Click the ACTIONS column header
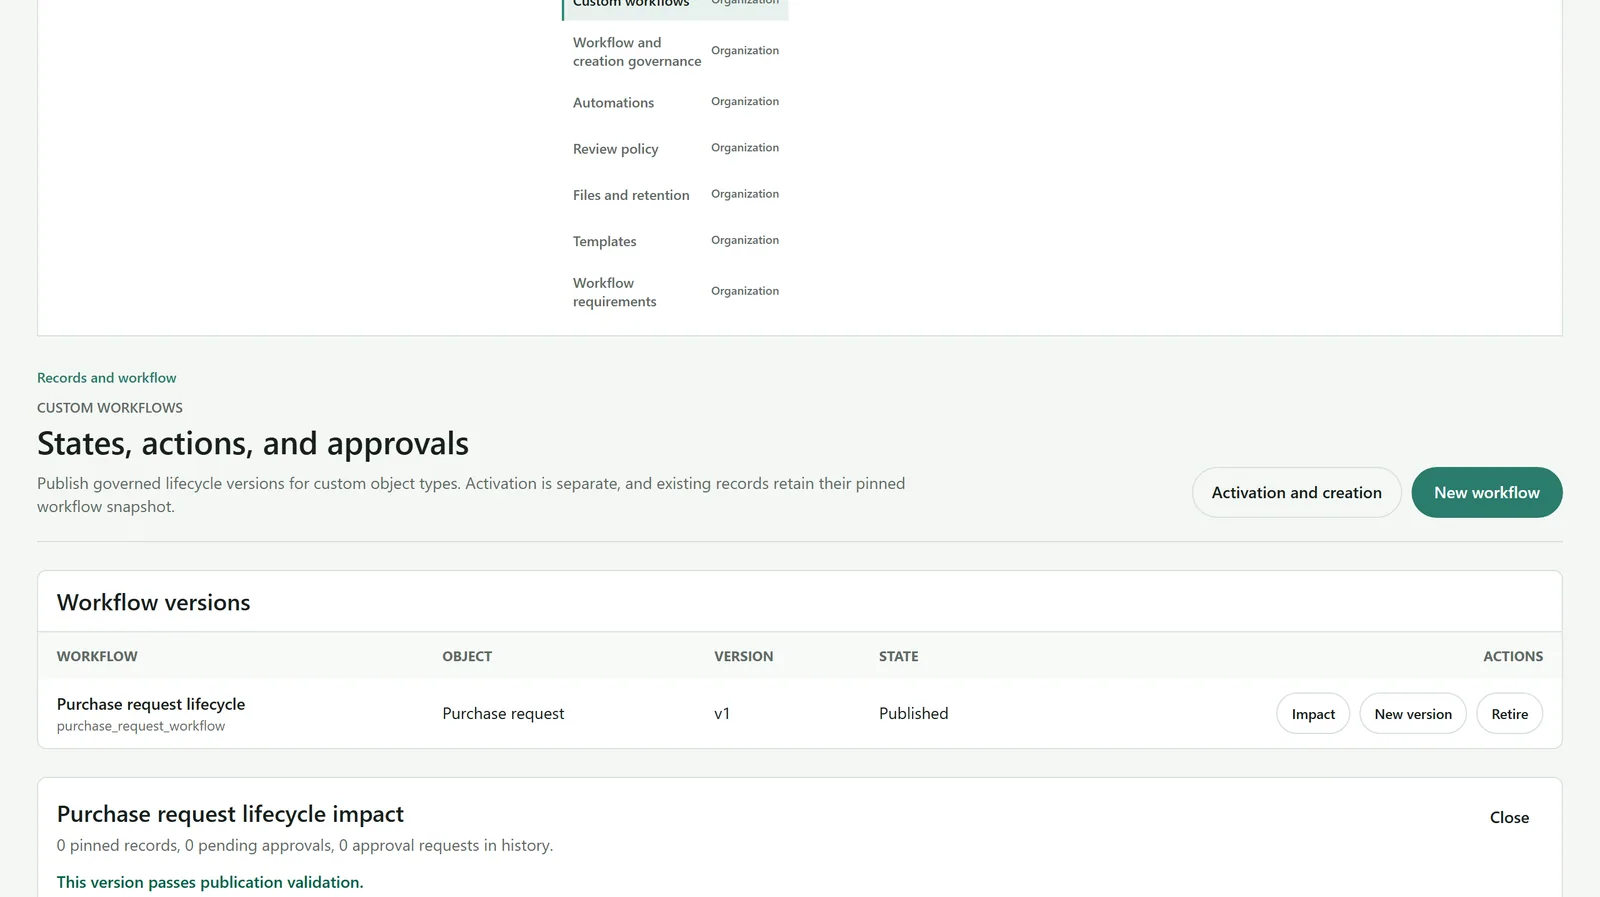 pyautogui.click(x=1513, y=657)
